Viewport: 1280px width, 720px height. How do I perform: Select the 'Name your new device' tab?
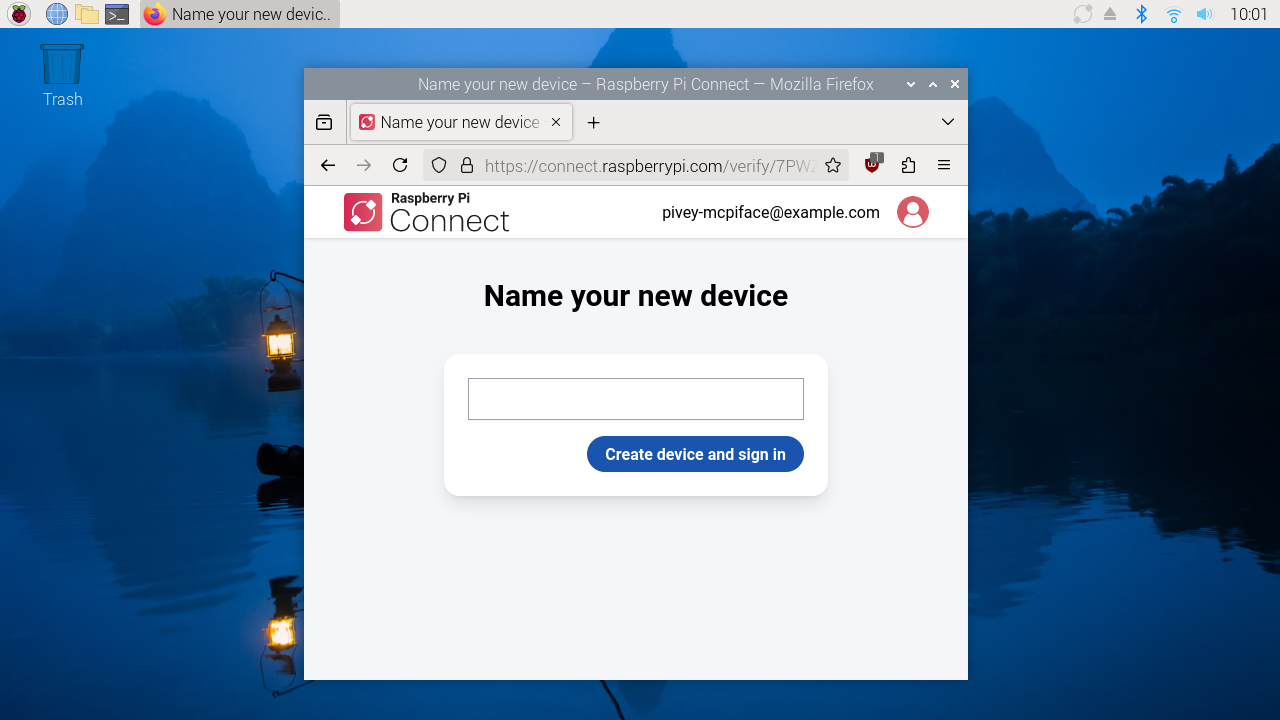tap(461, 122)
